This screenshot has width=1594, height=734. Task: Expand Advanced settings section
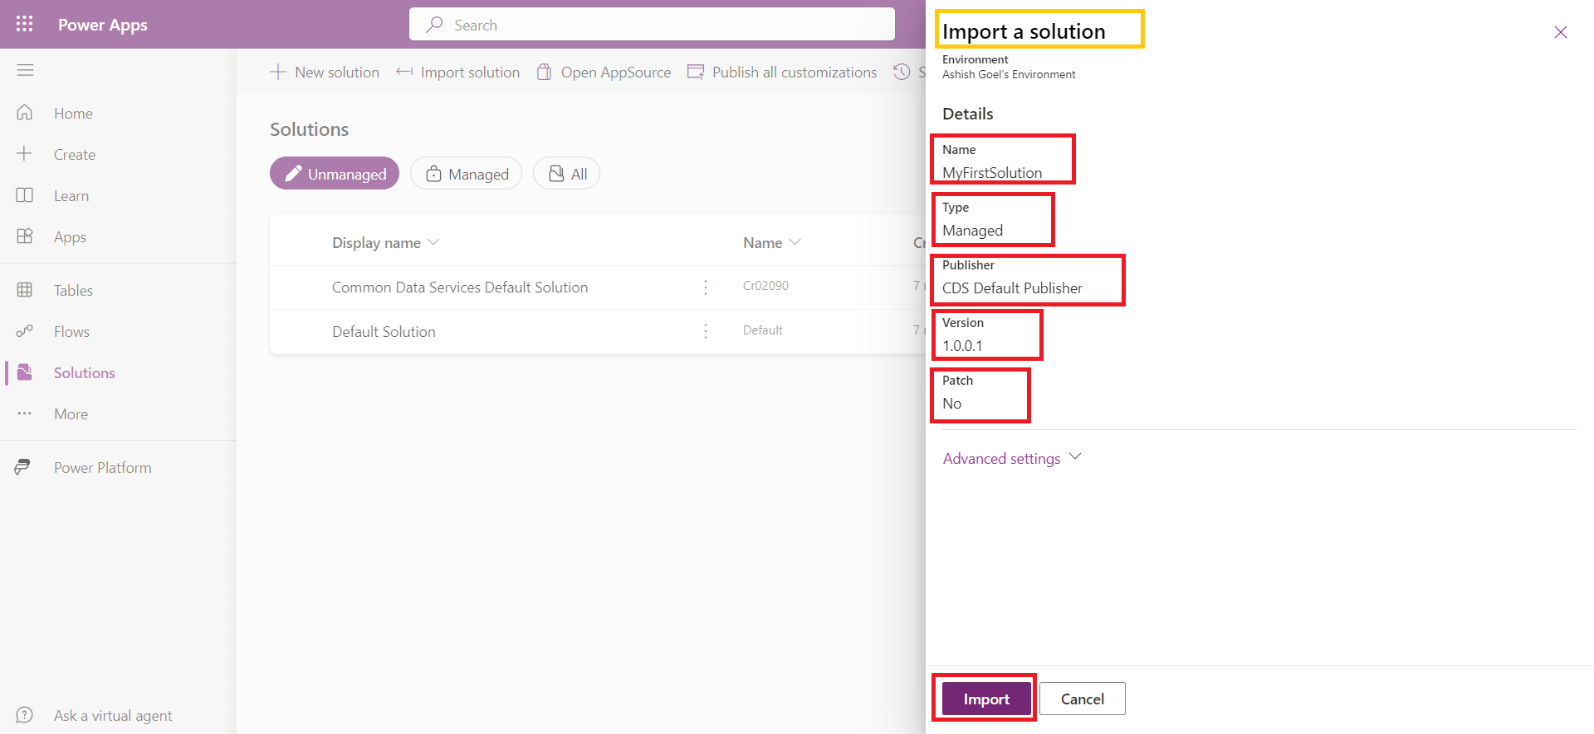pos(1012,458)
